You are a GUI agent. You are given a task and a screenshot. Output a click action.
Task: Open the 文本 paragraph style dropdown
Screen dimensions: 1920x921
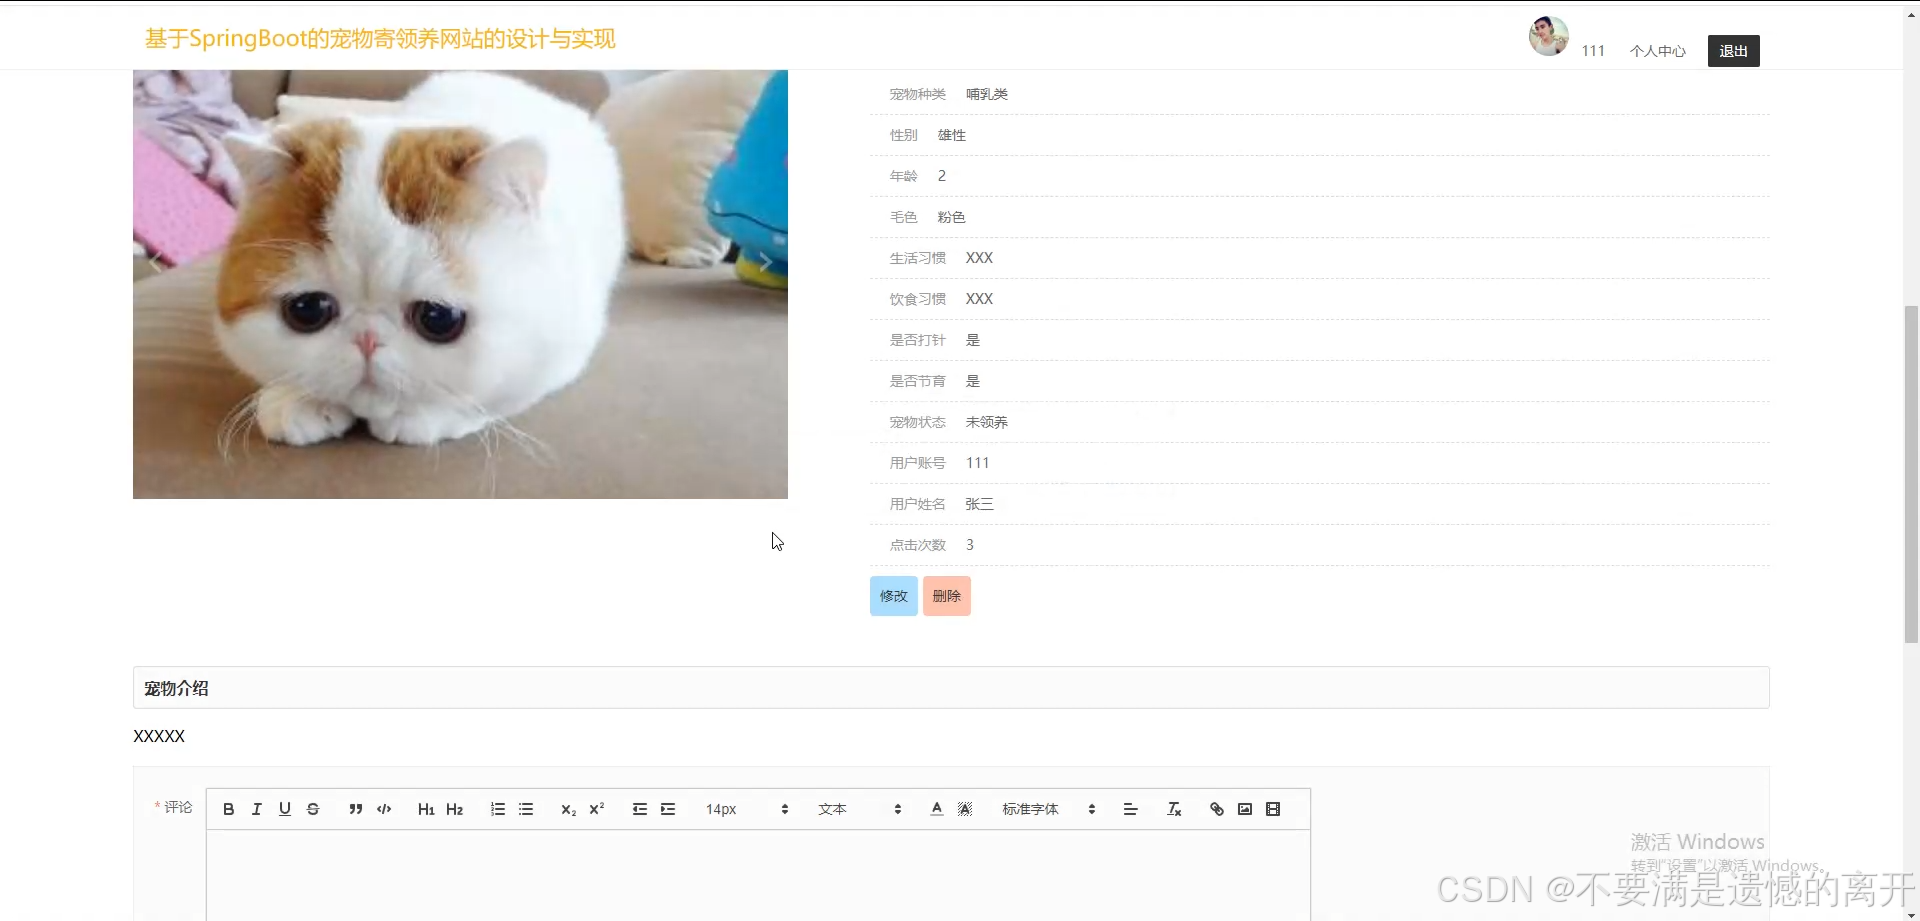(860, 809)
